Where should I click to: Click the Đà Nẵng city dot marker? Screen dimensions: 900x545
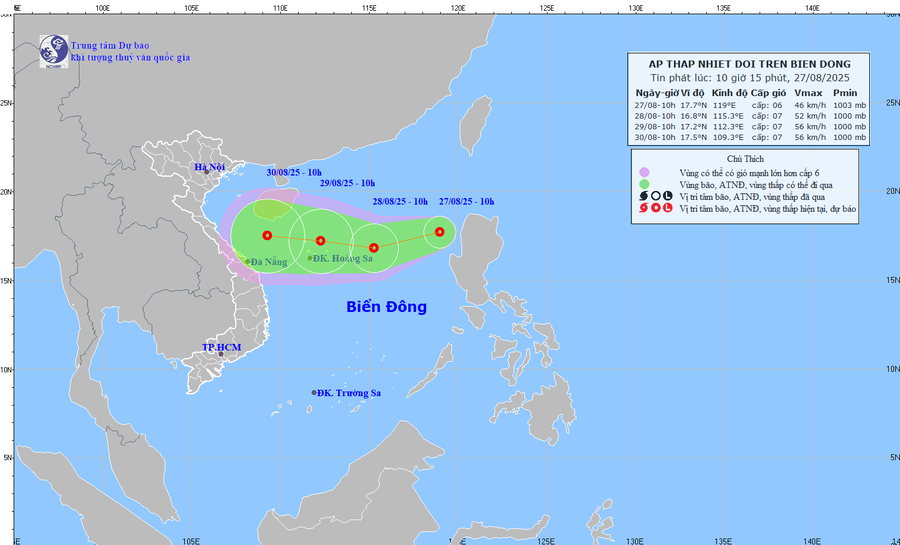coord(248,262)
